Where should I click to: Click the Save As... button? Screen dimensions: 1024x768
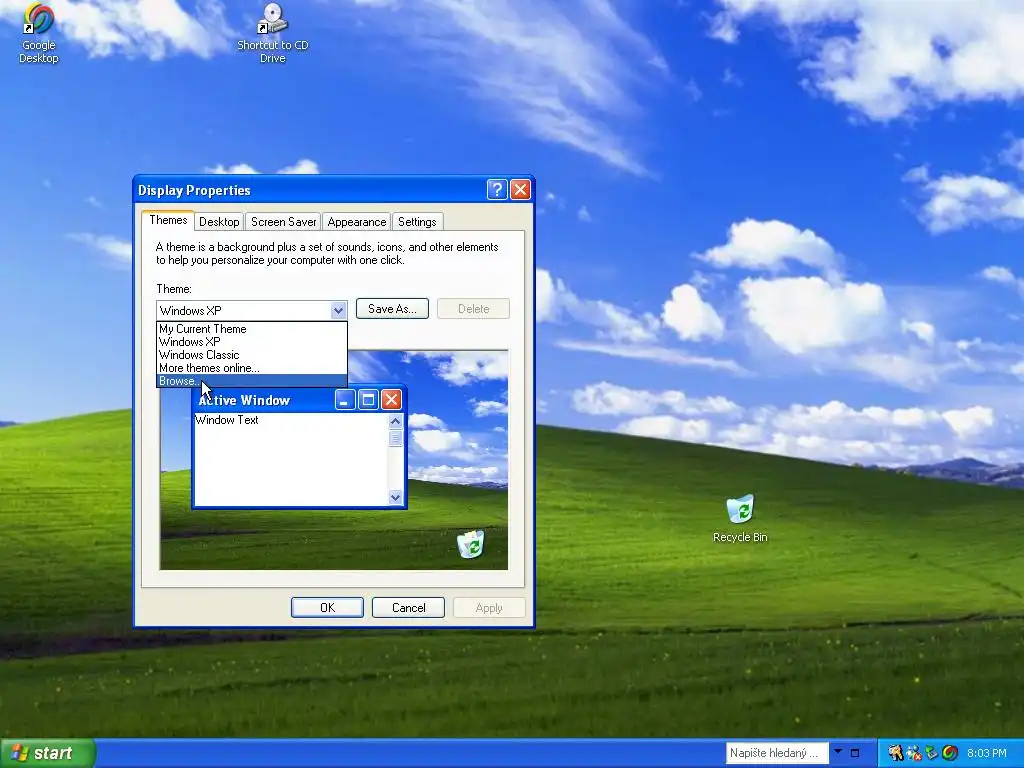392,309
